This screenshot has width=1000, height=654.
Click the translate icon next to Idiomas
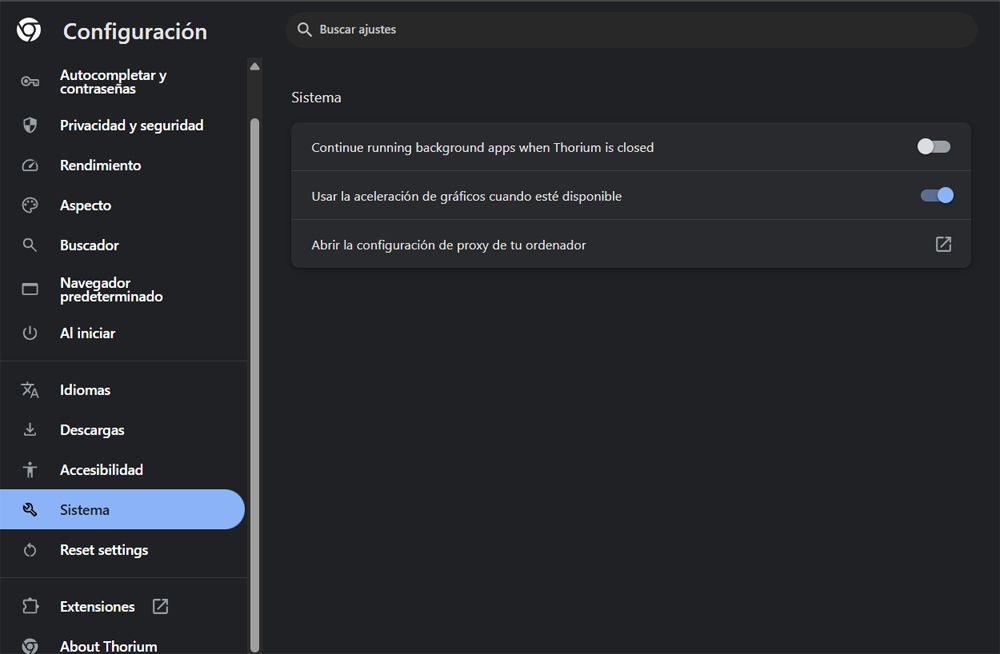pyautogui.click(x=30, y=390)
